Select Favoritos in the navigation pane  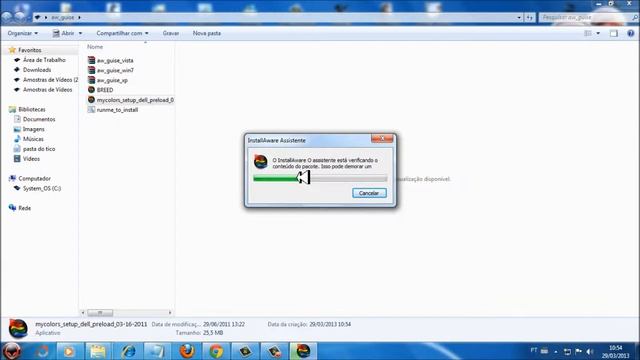[x=29, y=50]
